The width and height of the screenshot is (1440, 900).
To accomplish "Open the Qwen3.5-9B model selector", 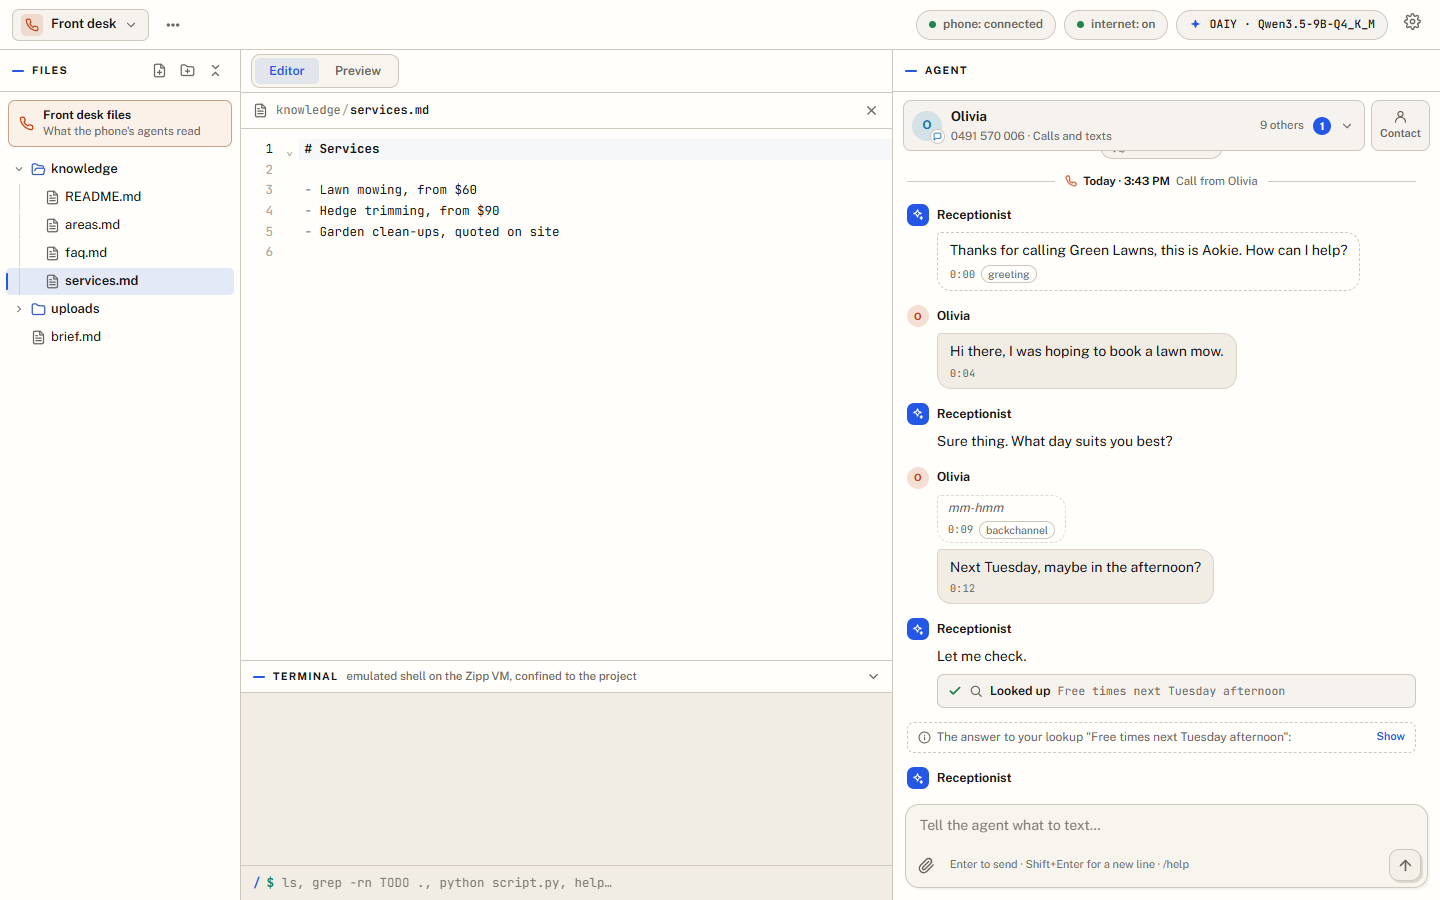I will (x=1281, y=24).
